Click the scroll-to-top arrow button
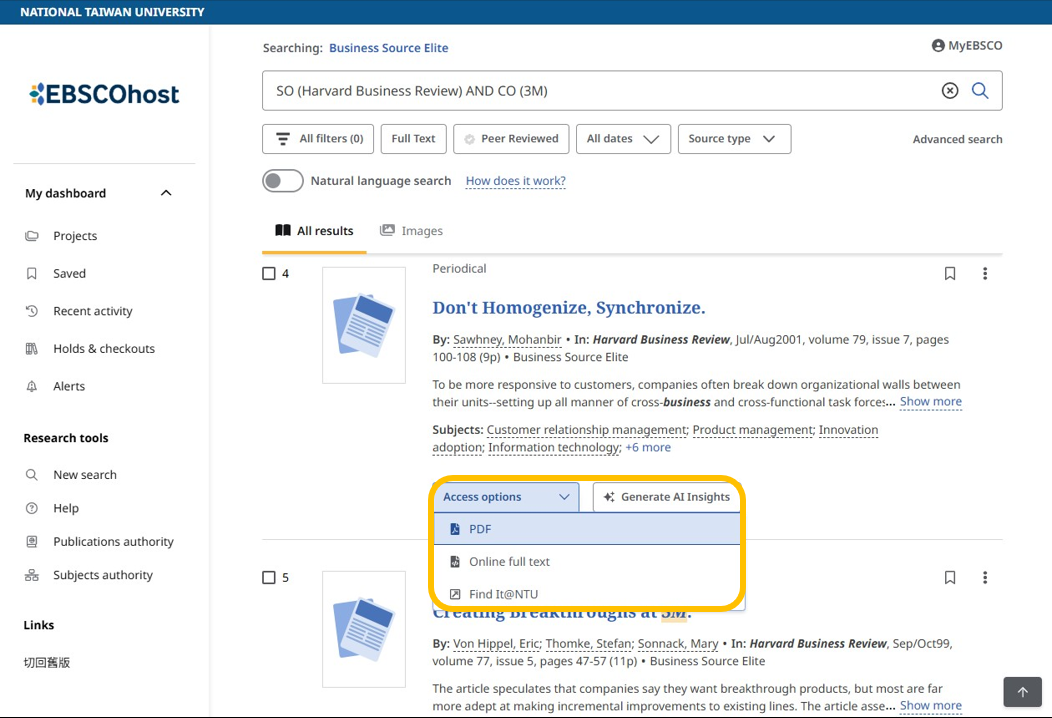 (1022, 692)
